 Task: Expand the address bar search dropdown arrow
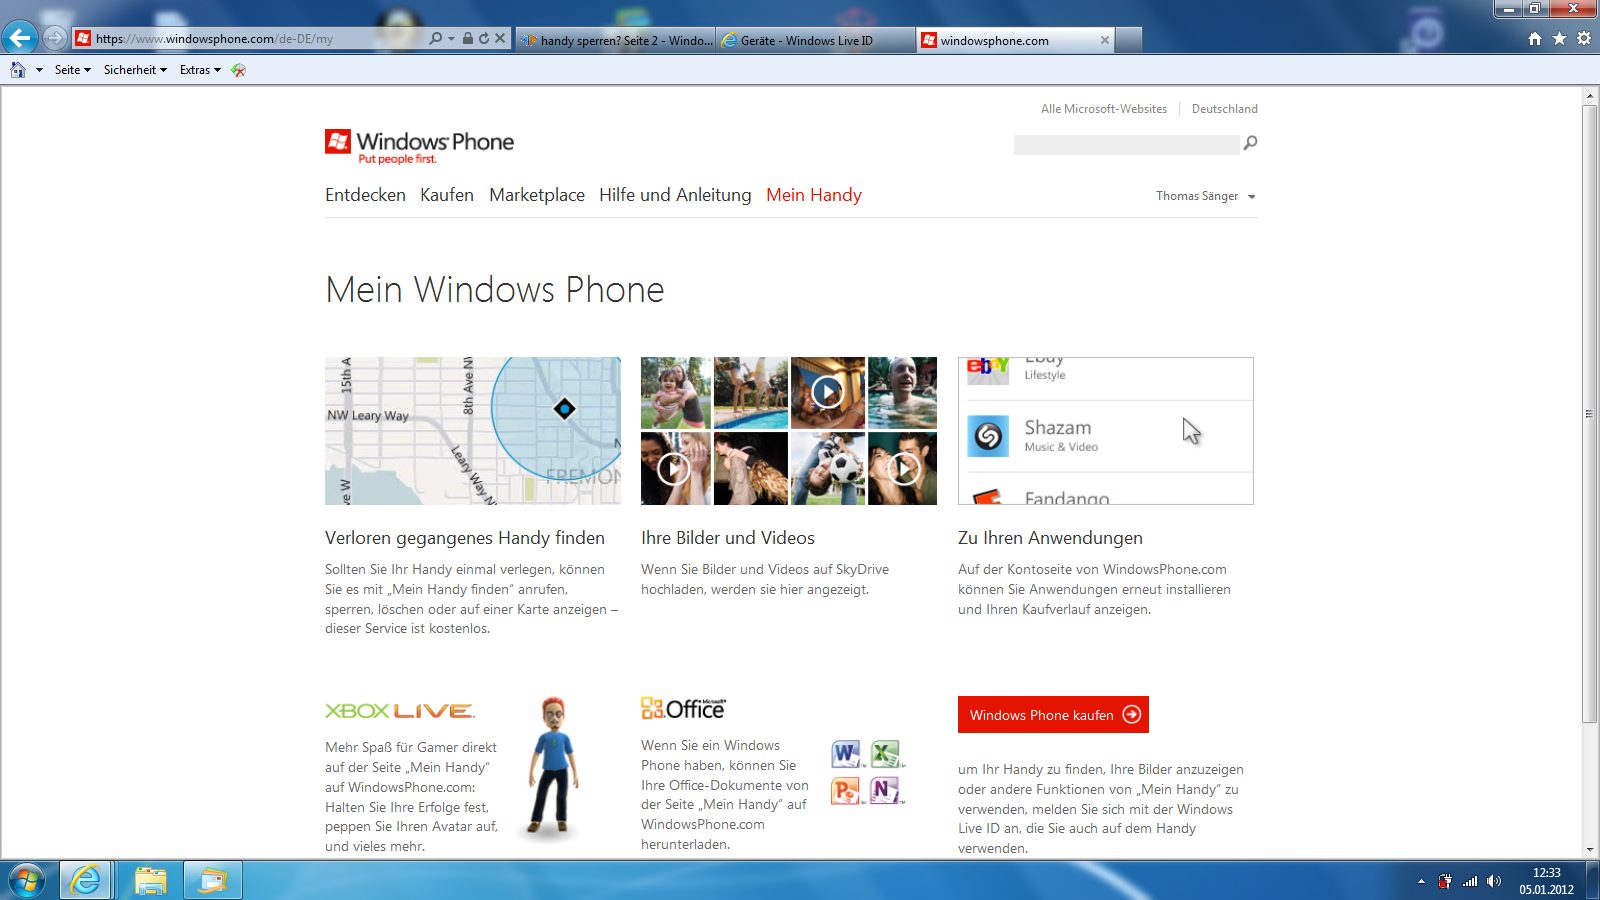(451, 39)
